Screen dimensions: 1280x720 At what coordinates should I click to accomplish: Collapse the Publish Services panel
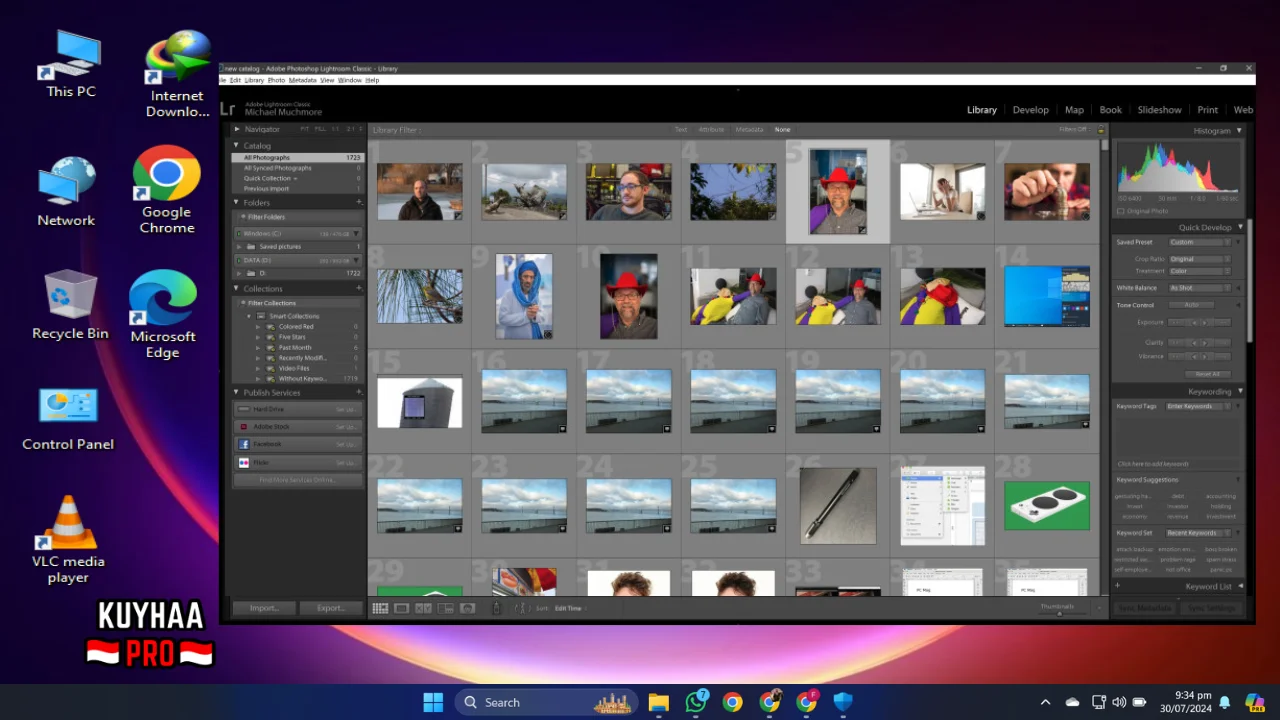[237, 392]
